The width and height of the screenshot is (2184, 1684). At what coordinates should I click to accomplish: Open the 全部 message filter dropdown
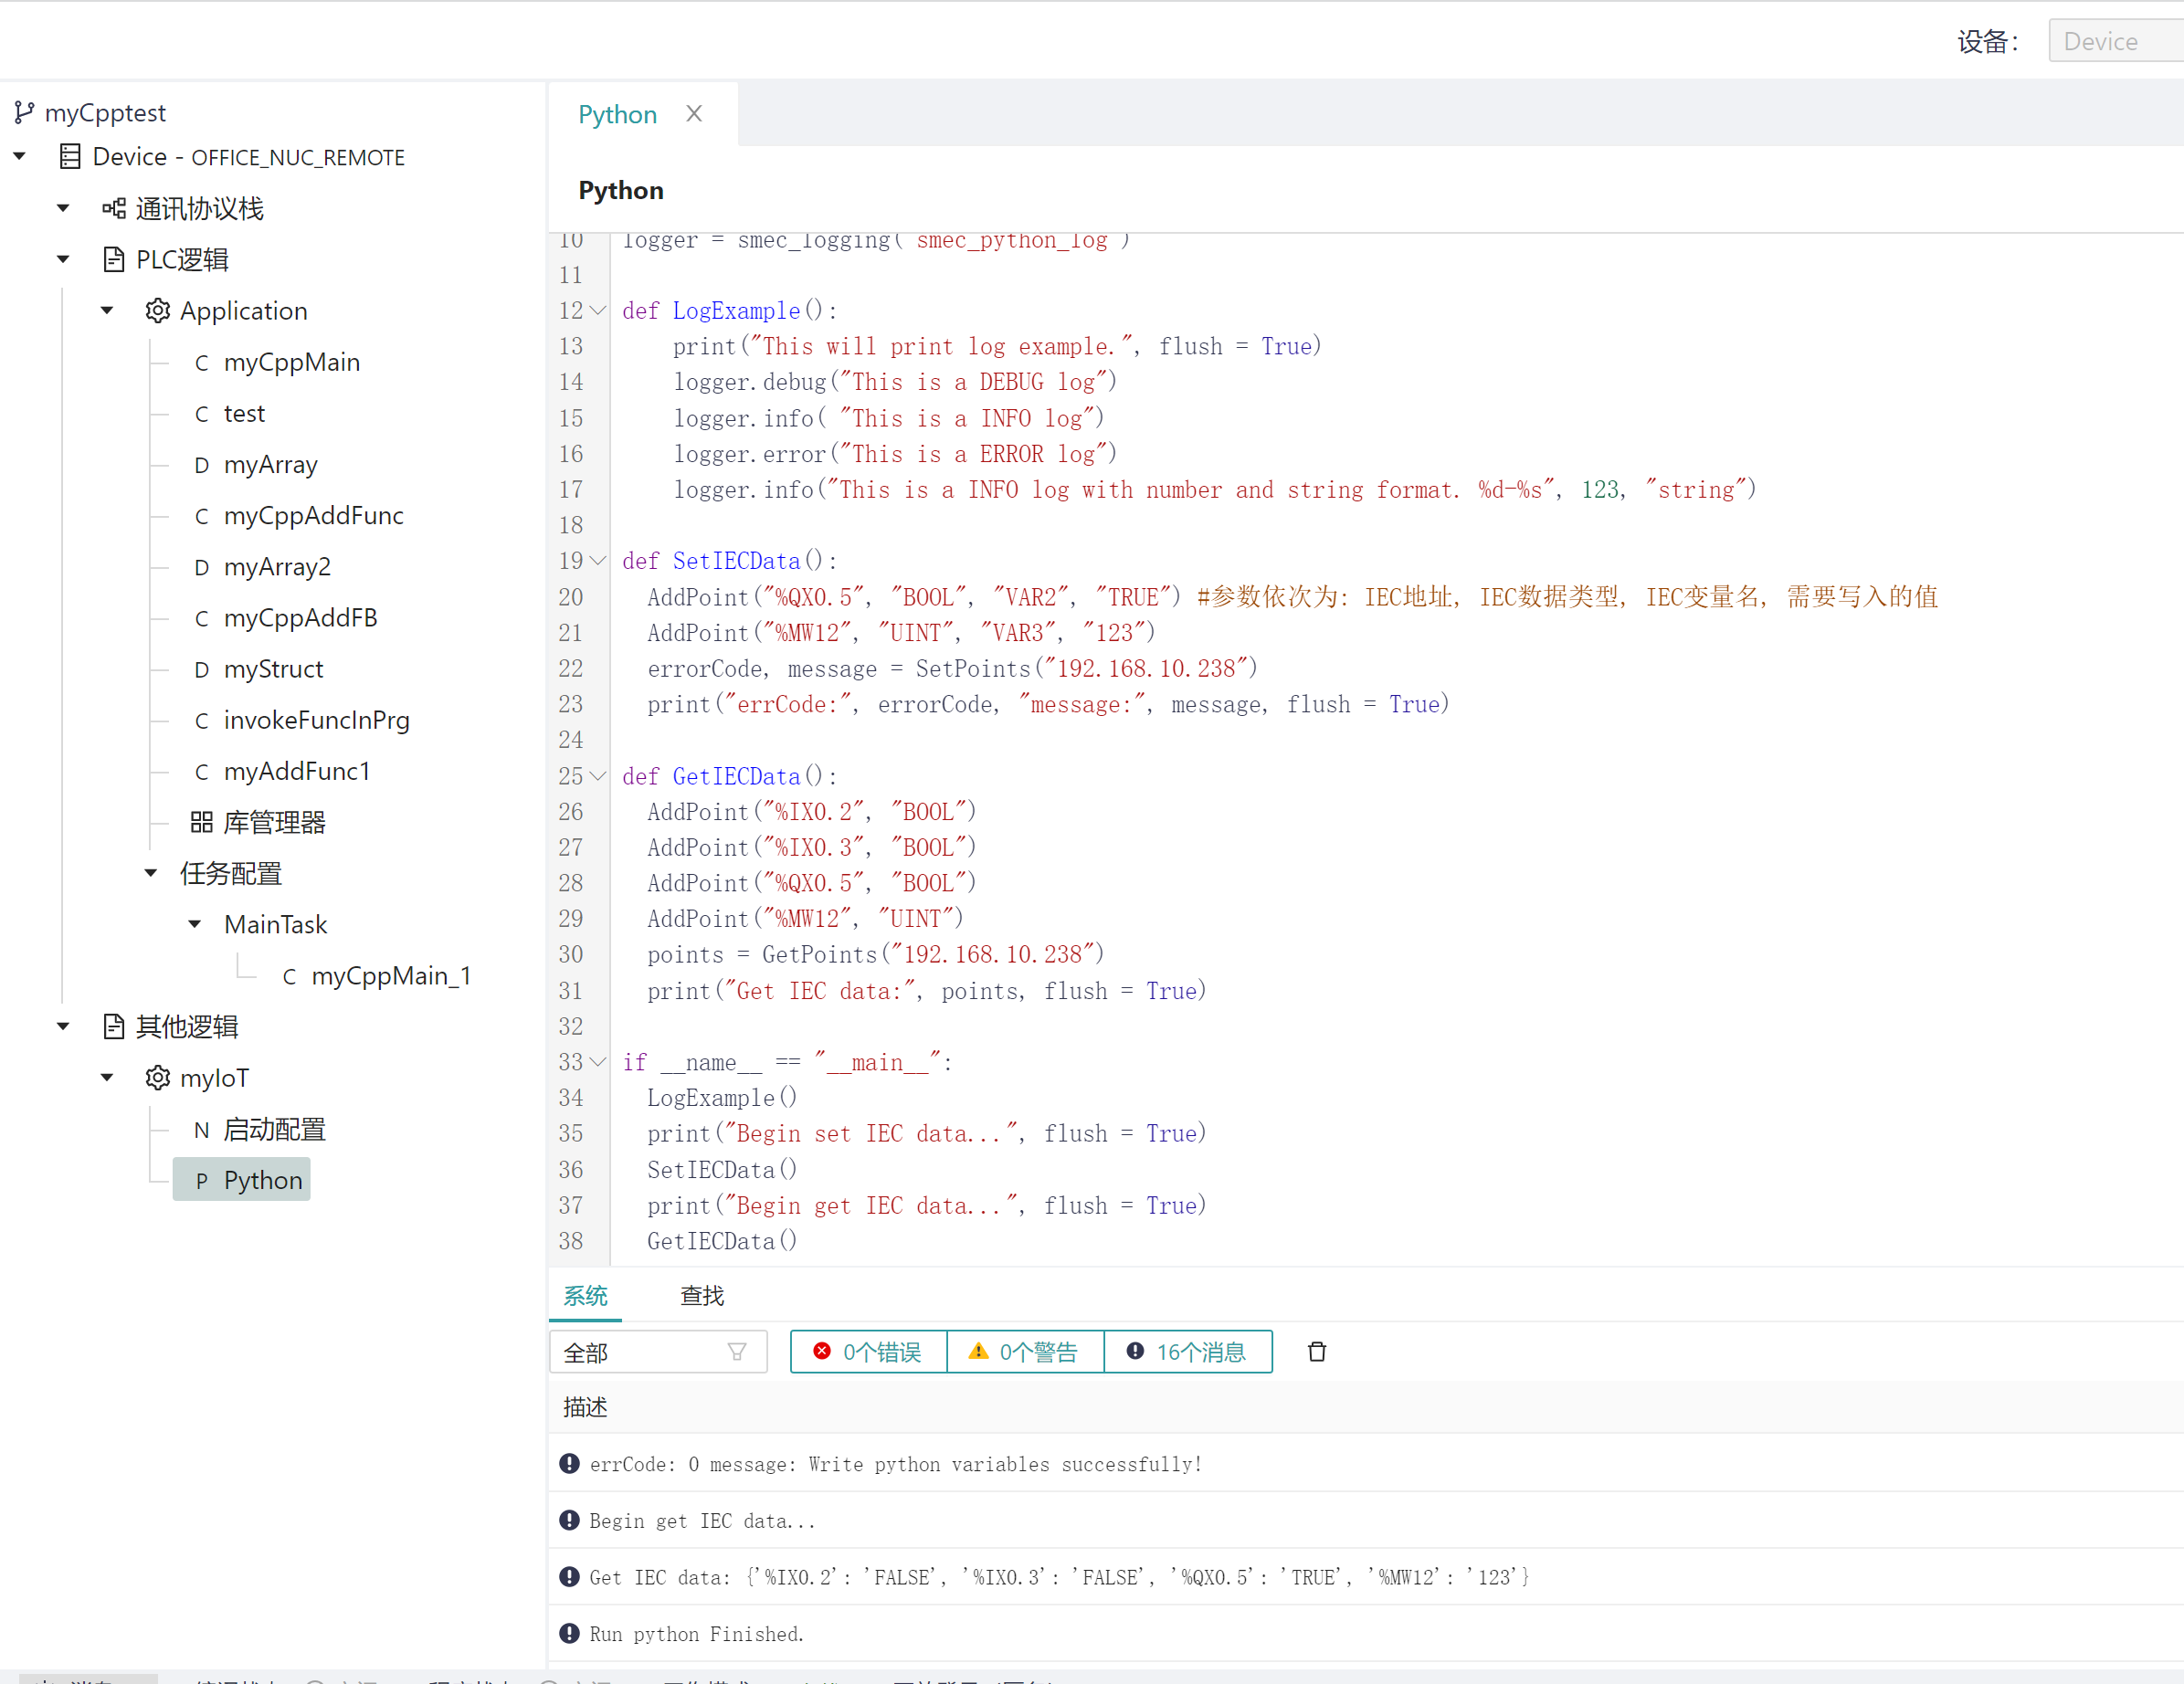[658, 1352]
